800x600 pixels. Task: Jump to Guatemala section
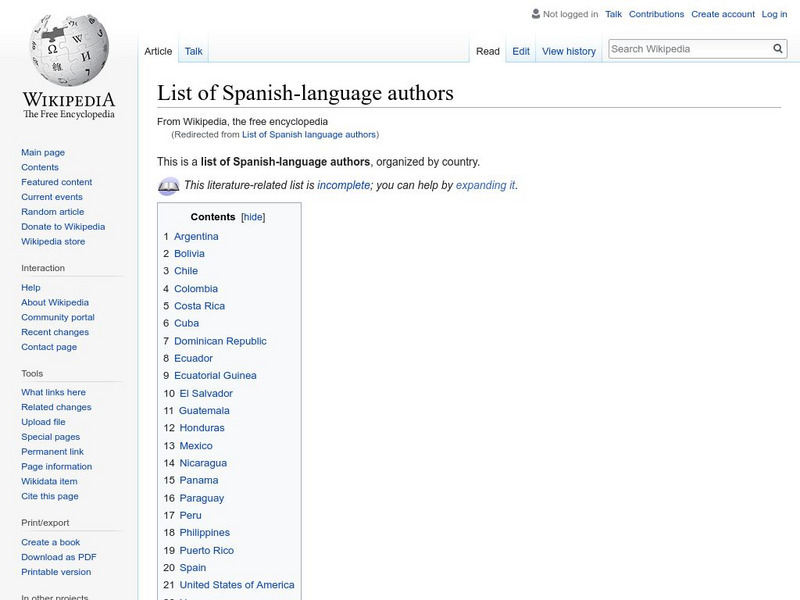click(x=204, y=411)
